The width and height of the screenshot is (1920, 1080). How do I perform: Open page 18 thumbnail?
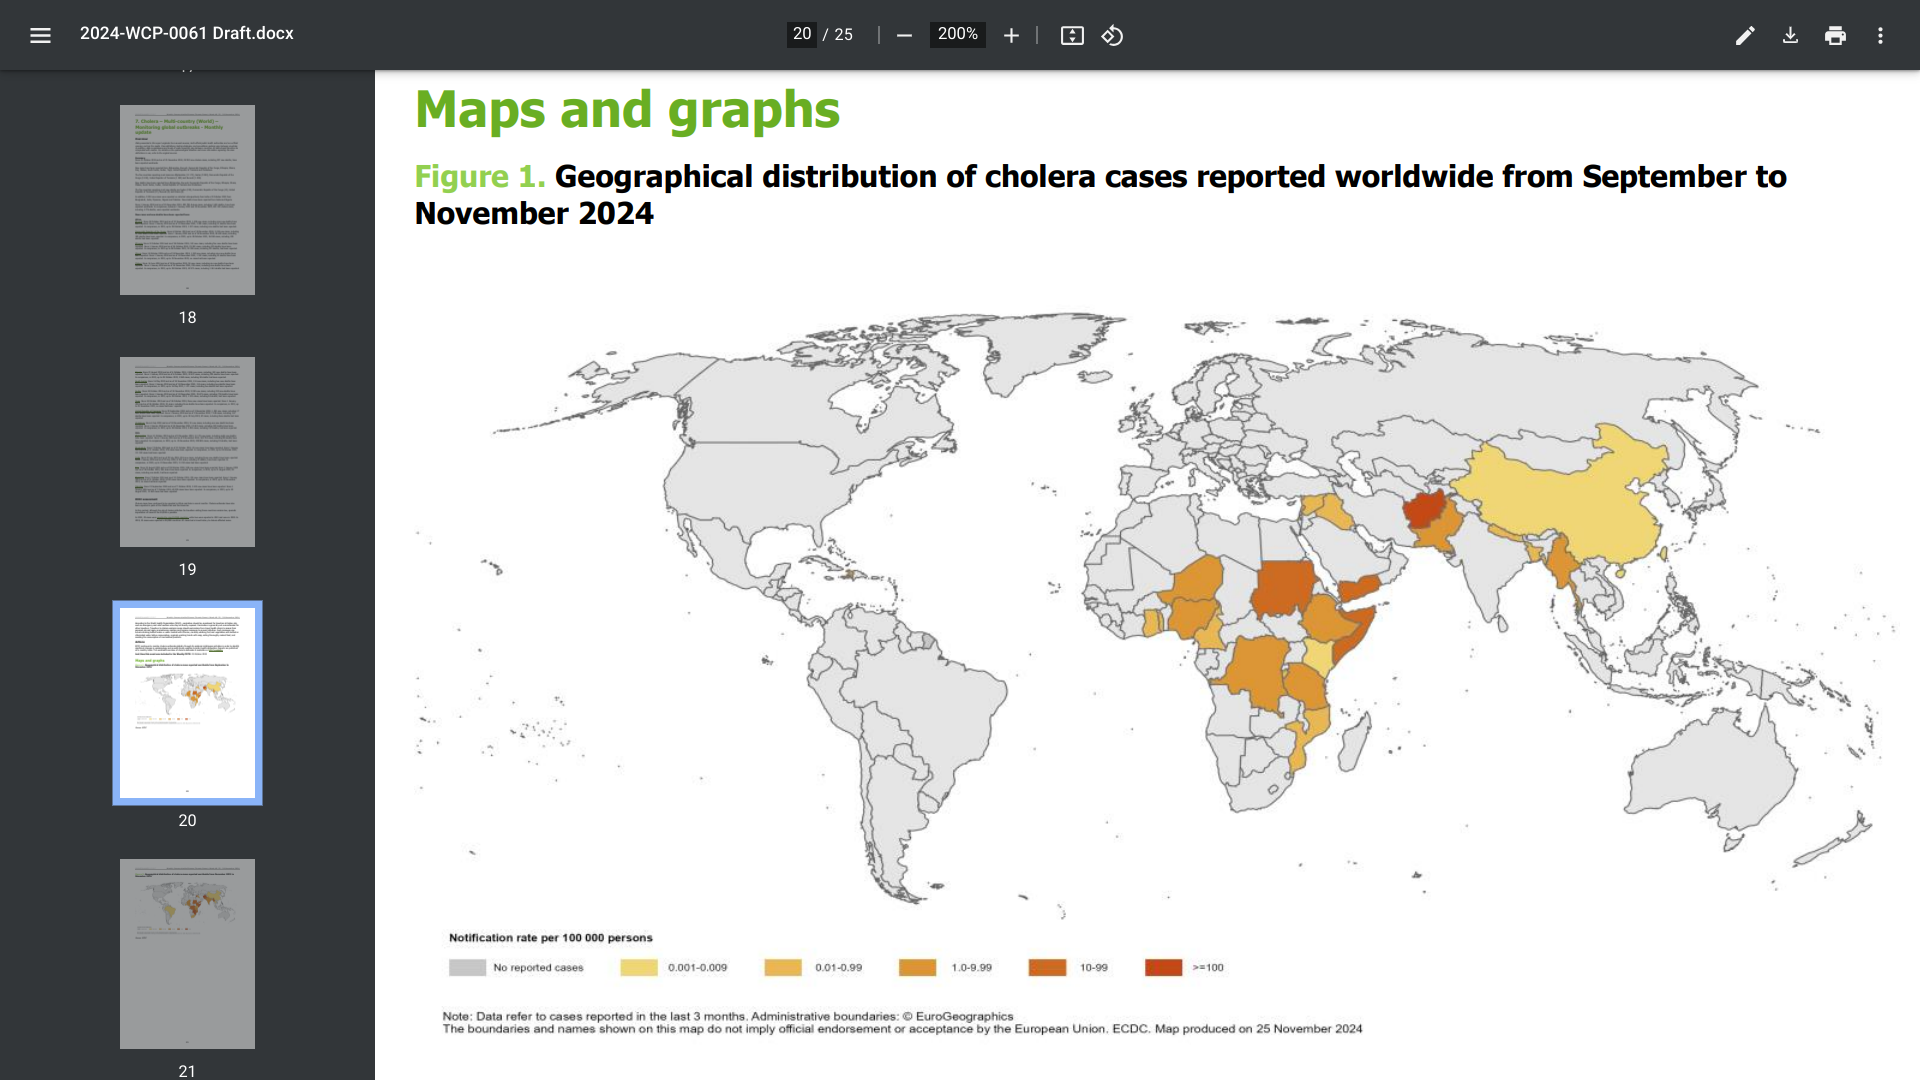(x=187, y=200)
